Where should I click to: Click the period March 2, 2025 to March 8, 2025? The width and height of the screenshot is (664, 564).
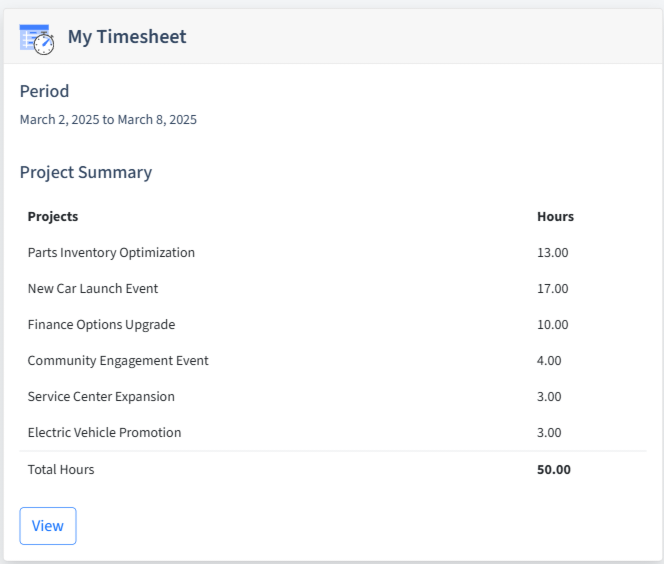108,120
